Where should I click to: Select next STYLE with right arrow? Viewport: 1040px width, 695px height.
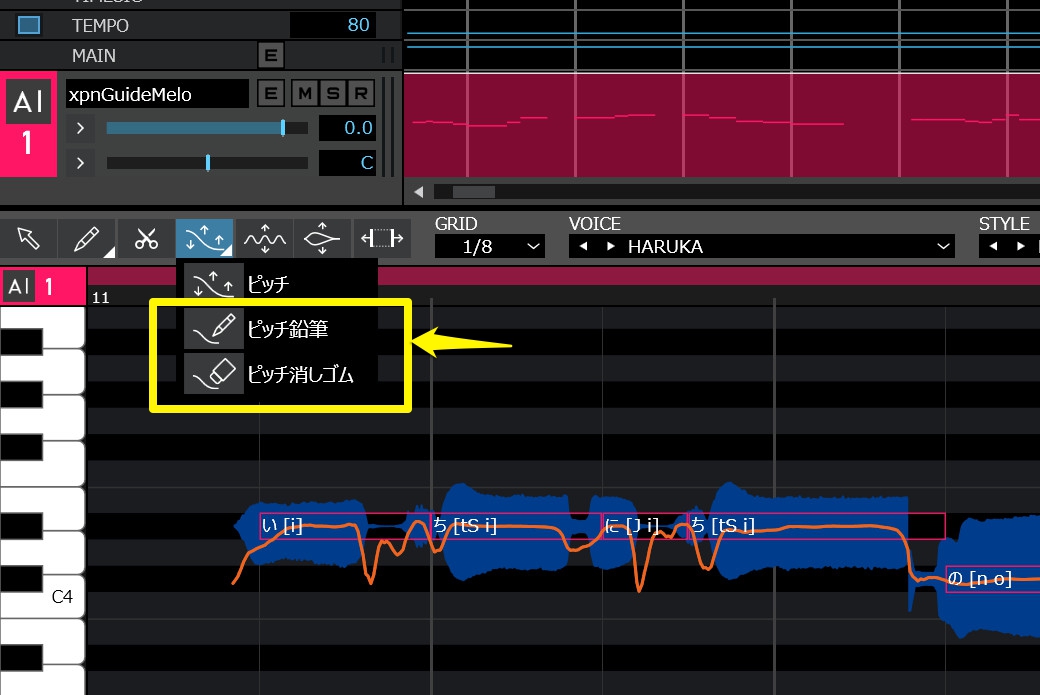click(1021, 247)
